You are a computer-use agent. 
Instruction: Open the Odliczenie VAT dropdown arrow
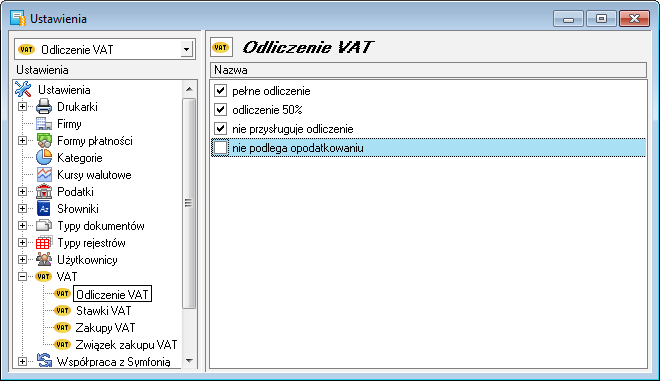tap(186, 50)
